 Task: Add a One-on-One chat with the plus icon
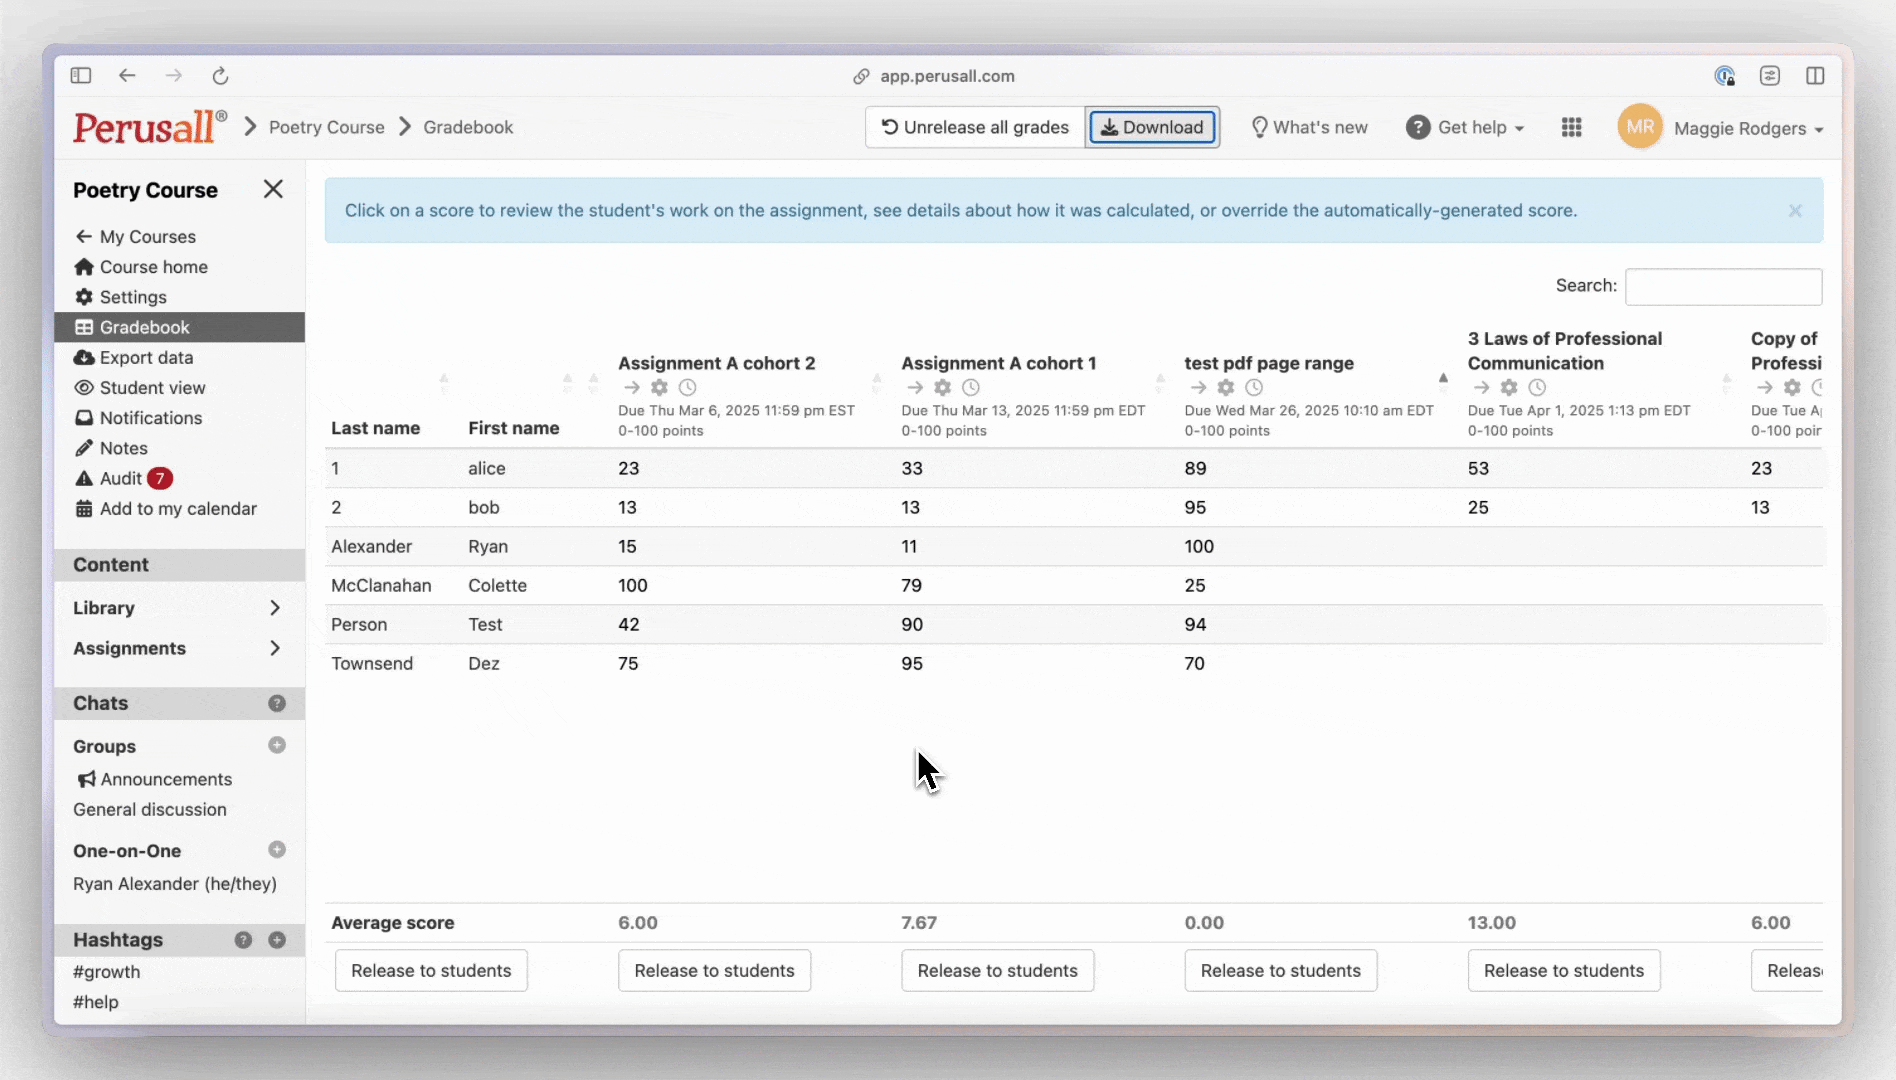(x=277, y=849)
